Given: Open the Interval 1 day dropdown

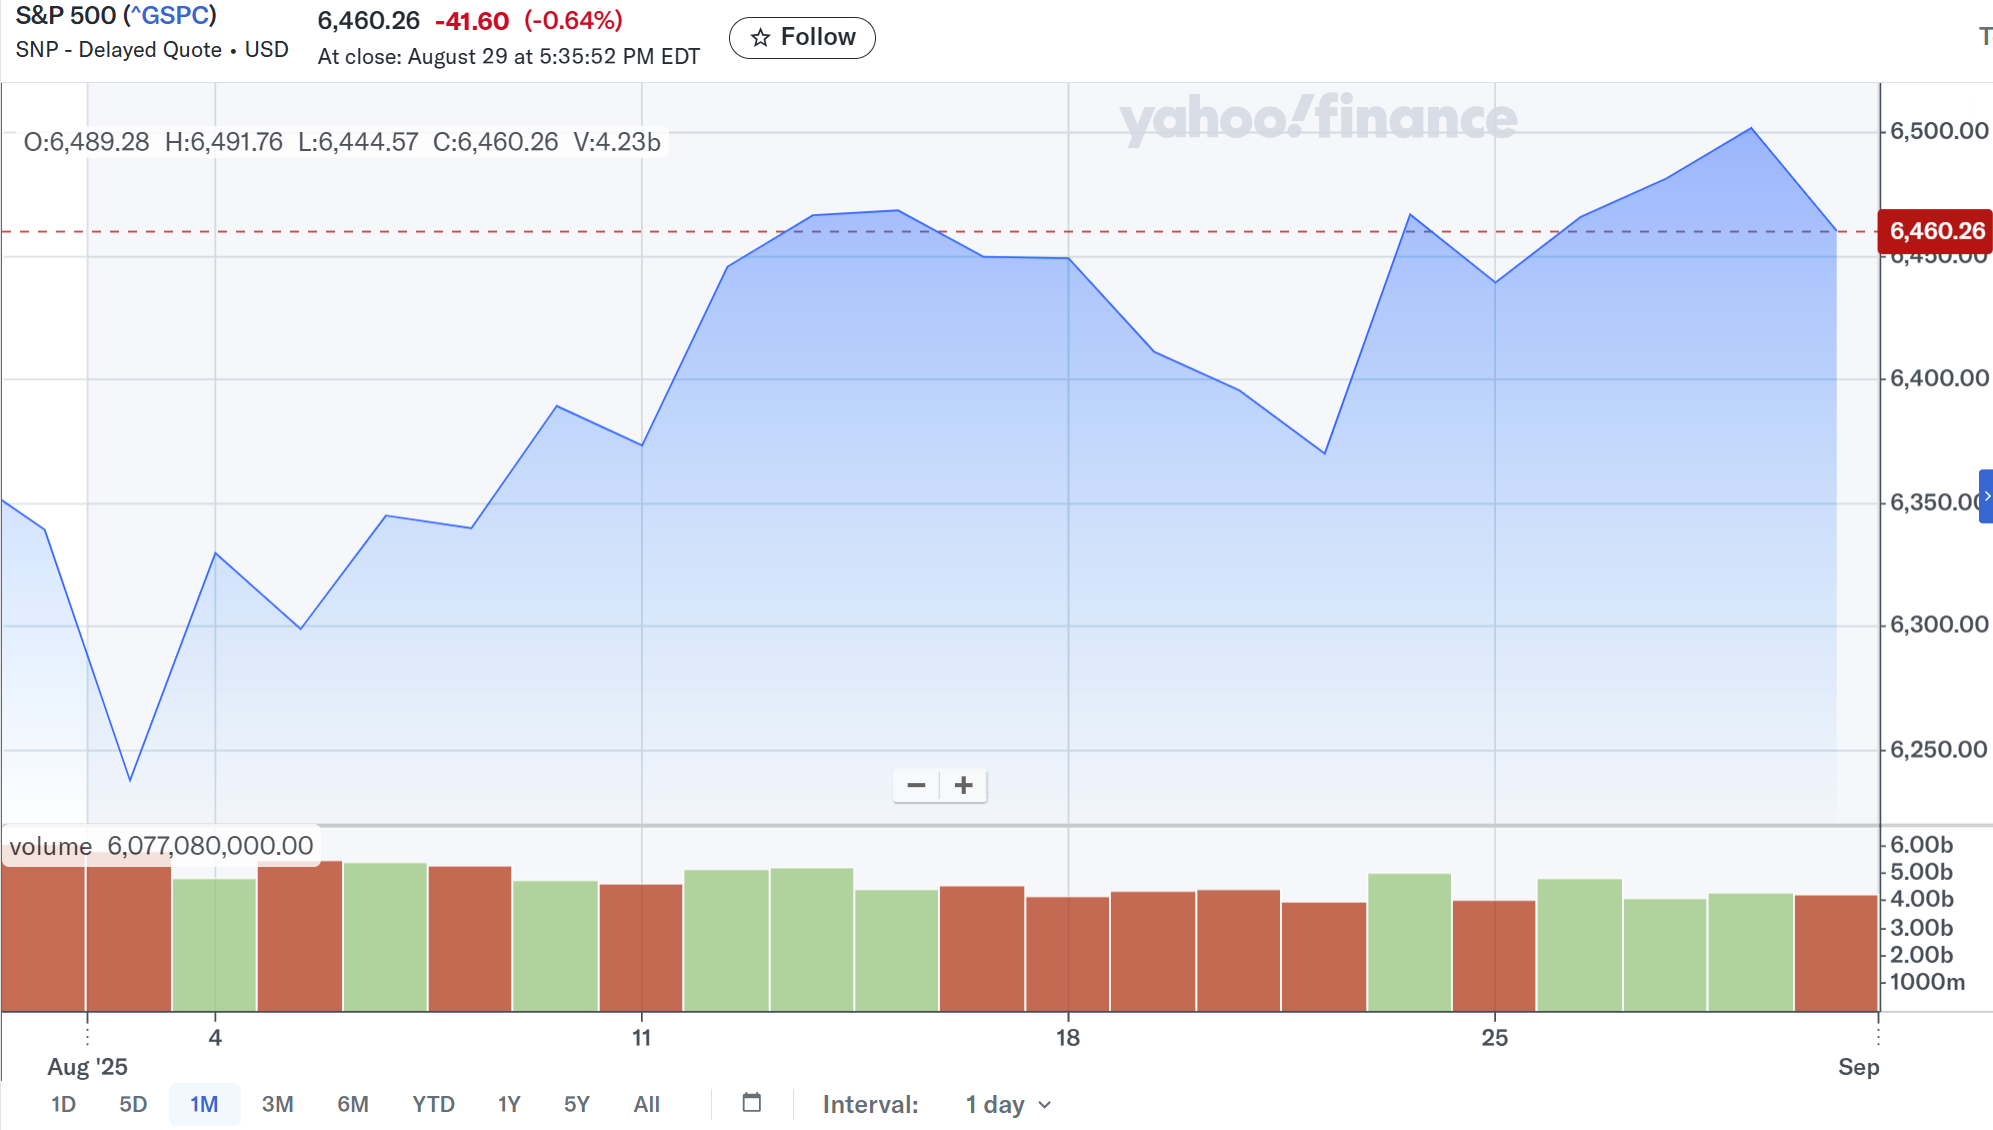Looking at the screenshot, I should 1008,1105.
